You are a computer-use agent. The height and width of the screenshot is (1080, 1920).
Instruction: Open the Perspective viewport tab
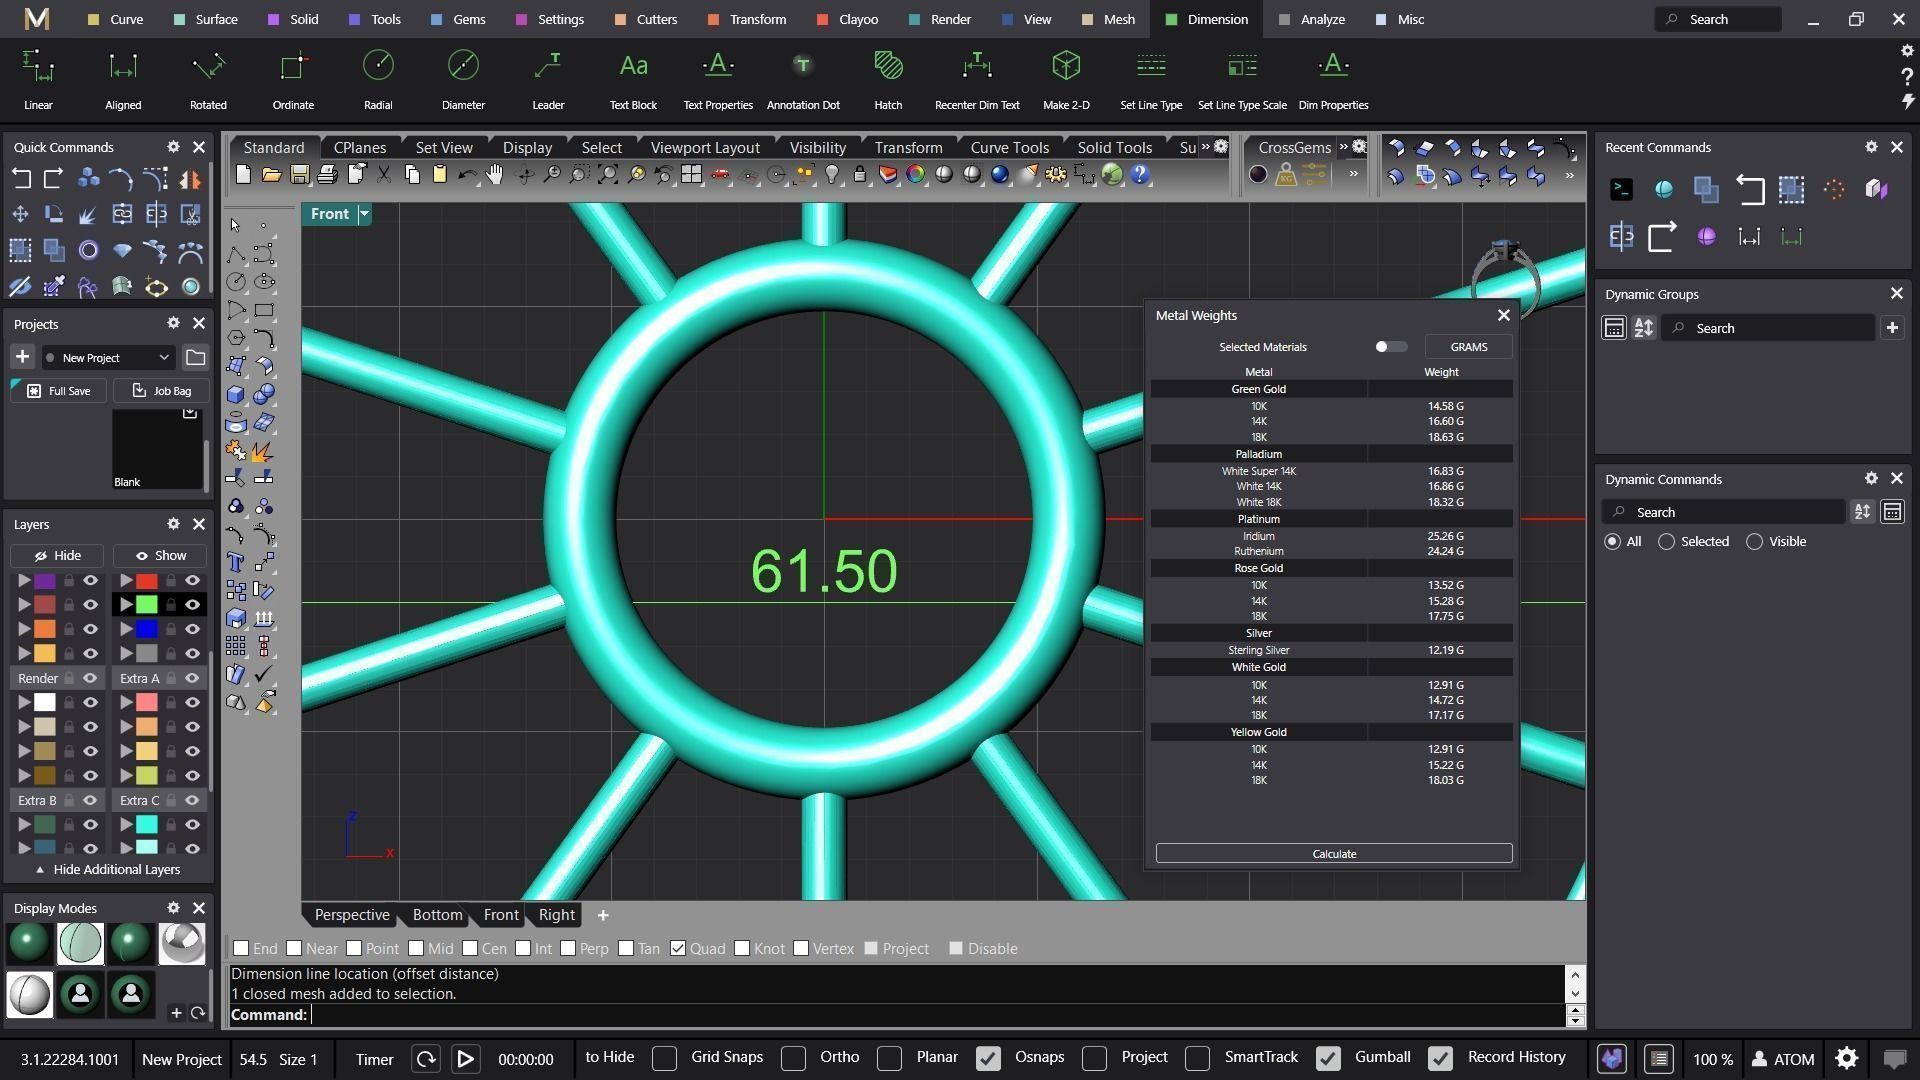point(351,915)
